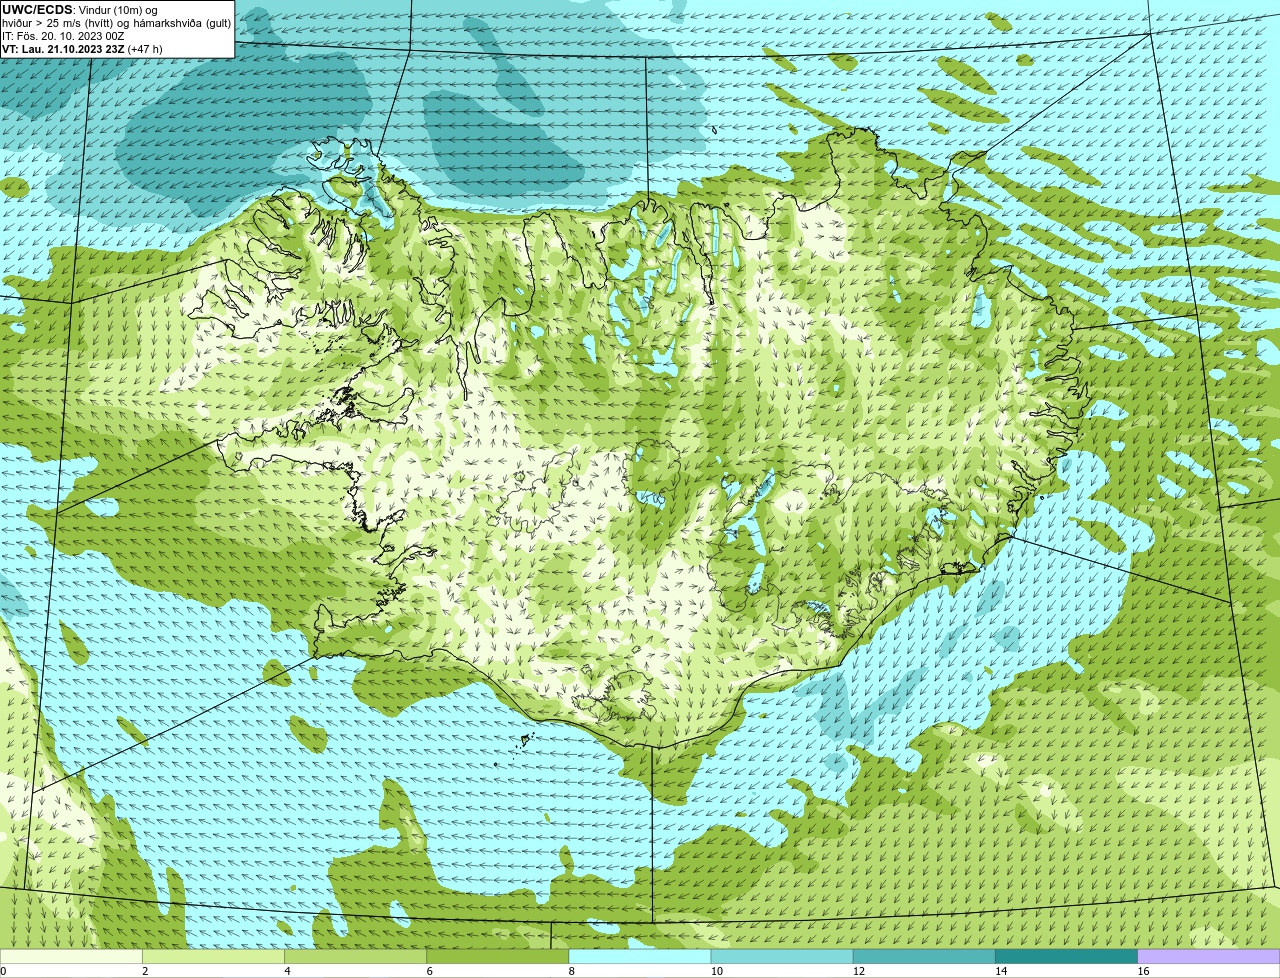
Task: Click the turquoise legend swatch for 10–12 m/s
Action: 782,957
